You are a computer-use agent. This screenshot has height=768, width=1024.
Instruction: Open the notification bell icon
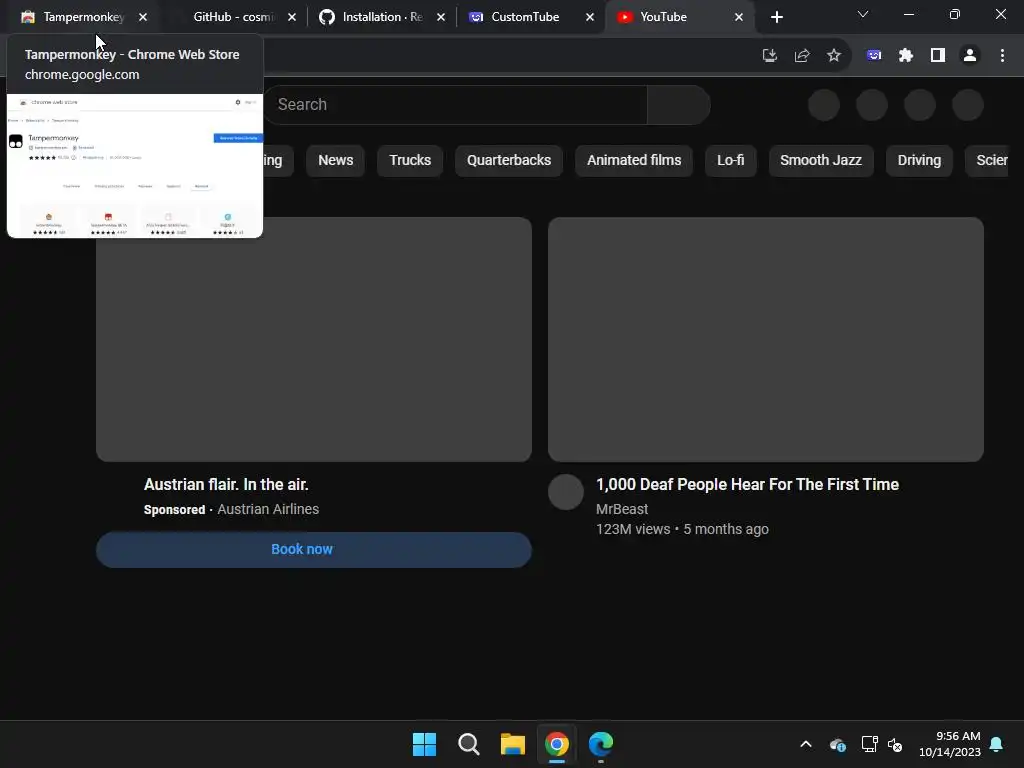[997, 744]
